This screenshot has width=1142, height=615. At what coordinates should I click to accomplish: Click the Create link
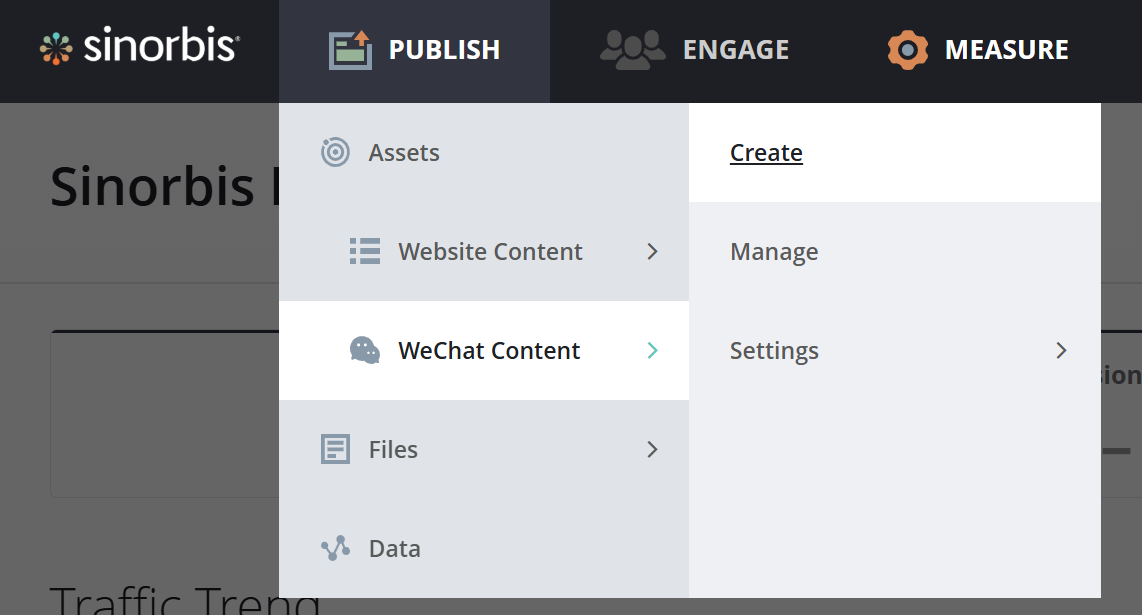(x=766, y=152)
